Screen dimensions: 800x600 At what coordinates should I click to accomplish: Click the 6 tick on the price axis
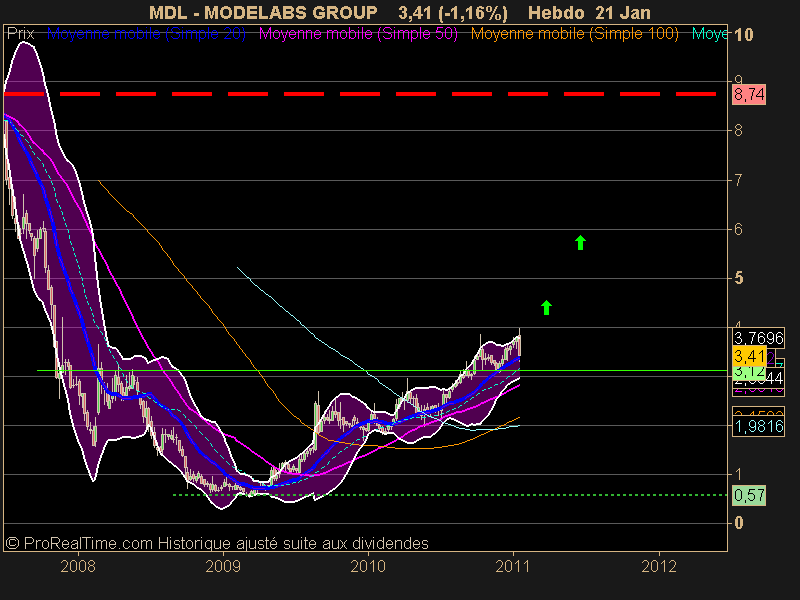coord(738,229)
